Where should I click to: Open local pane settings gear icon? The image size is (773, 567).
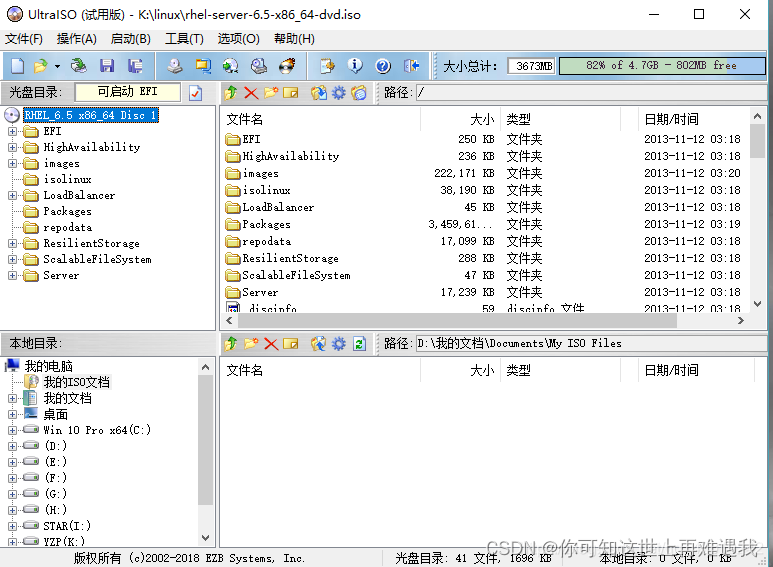pos(339,344)
